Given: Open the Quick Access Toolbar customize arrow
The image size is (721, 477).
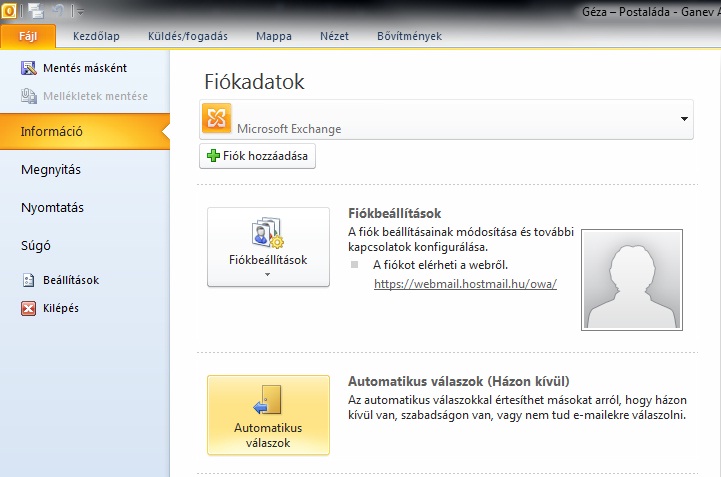Looking at the screenshot, I should (80, 11).
